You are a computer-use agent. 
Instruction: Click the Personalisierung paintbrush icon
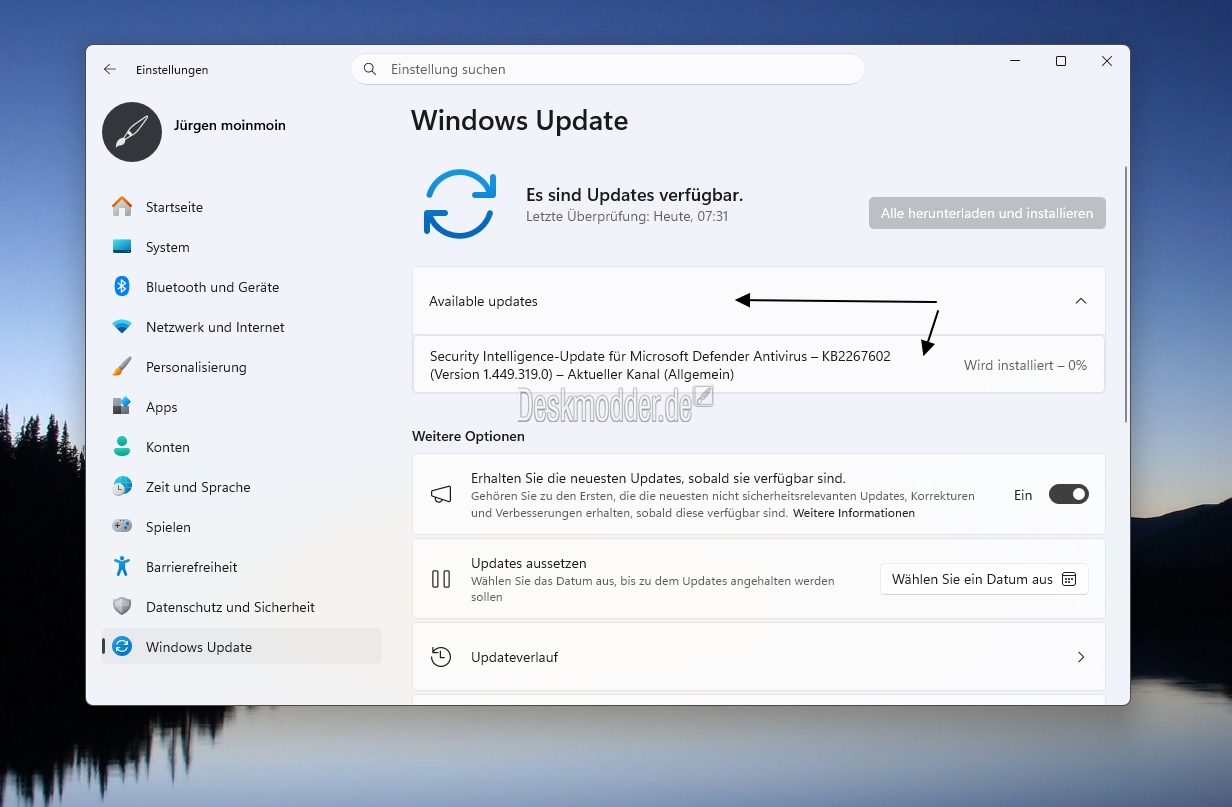122,367
